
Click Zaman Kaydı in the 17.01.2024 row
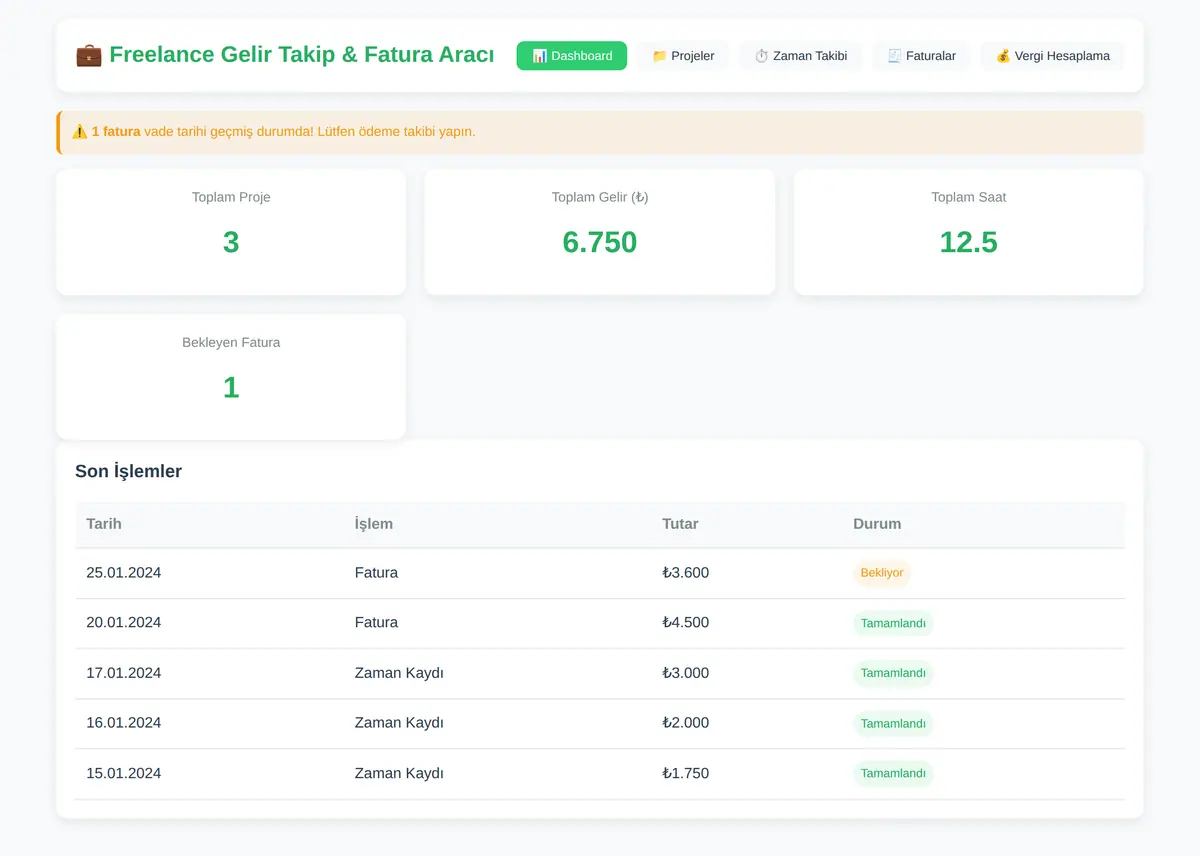coord(399,673)
